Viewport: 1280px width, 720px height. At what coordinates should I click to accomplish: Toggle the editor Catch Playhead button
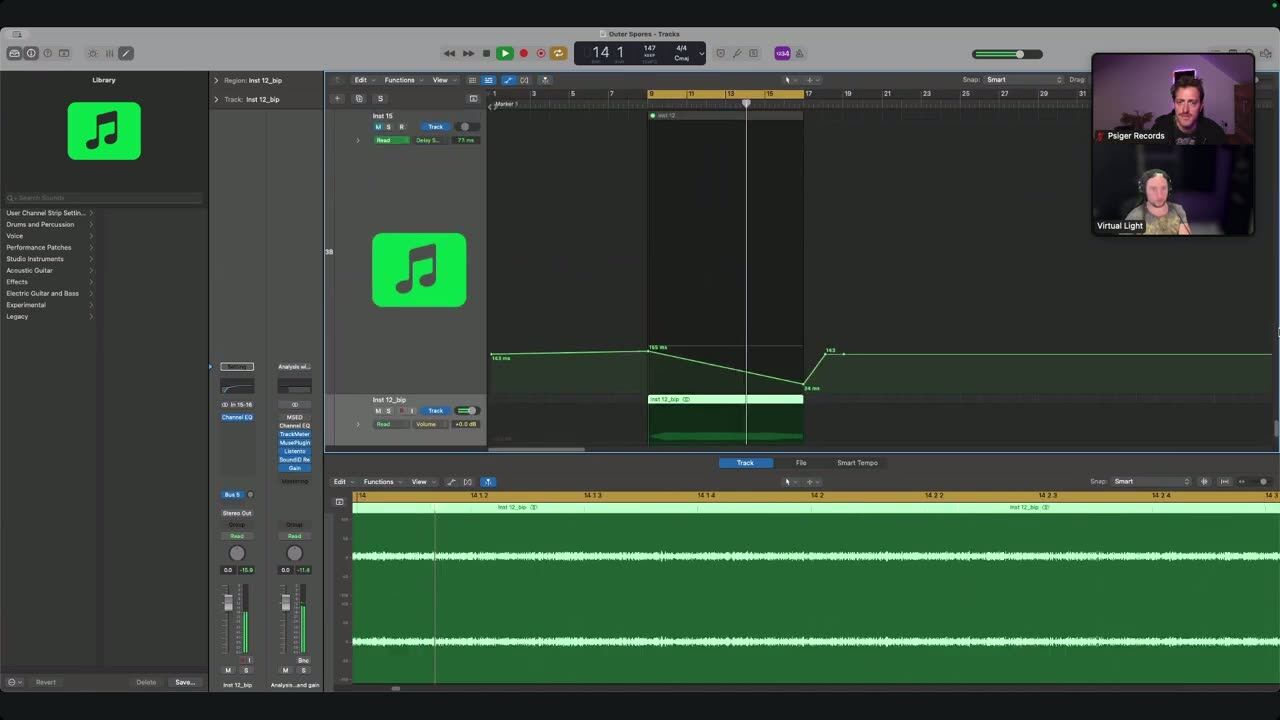click(487, 482)
